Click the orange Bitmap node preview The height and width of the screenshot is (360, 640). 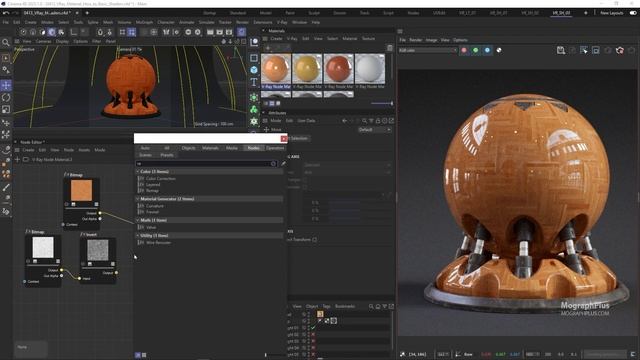pyautogui.click(x=81, y=191)
